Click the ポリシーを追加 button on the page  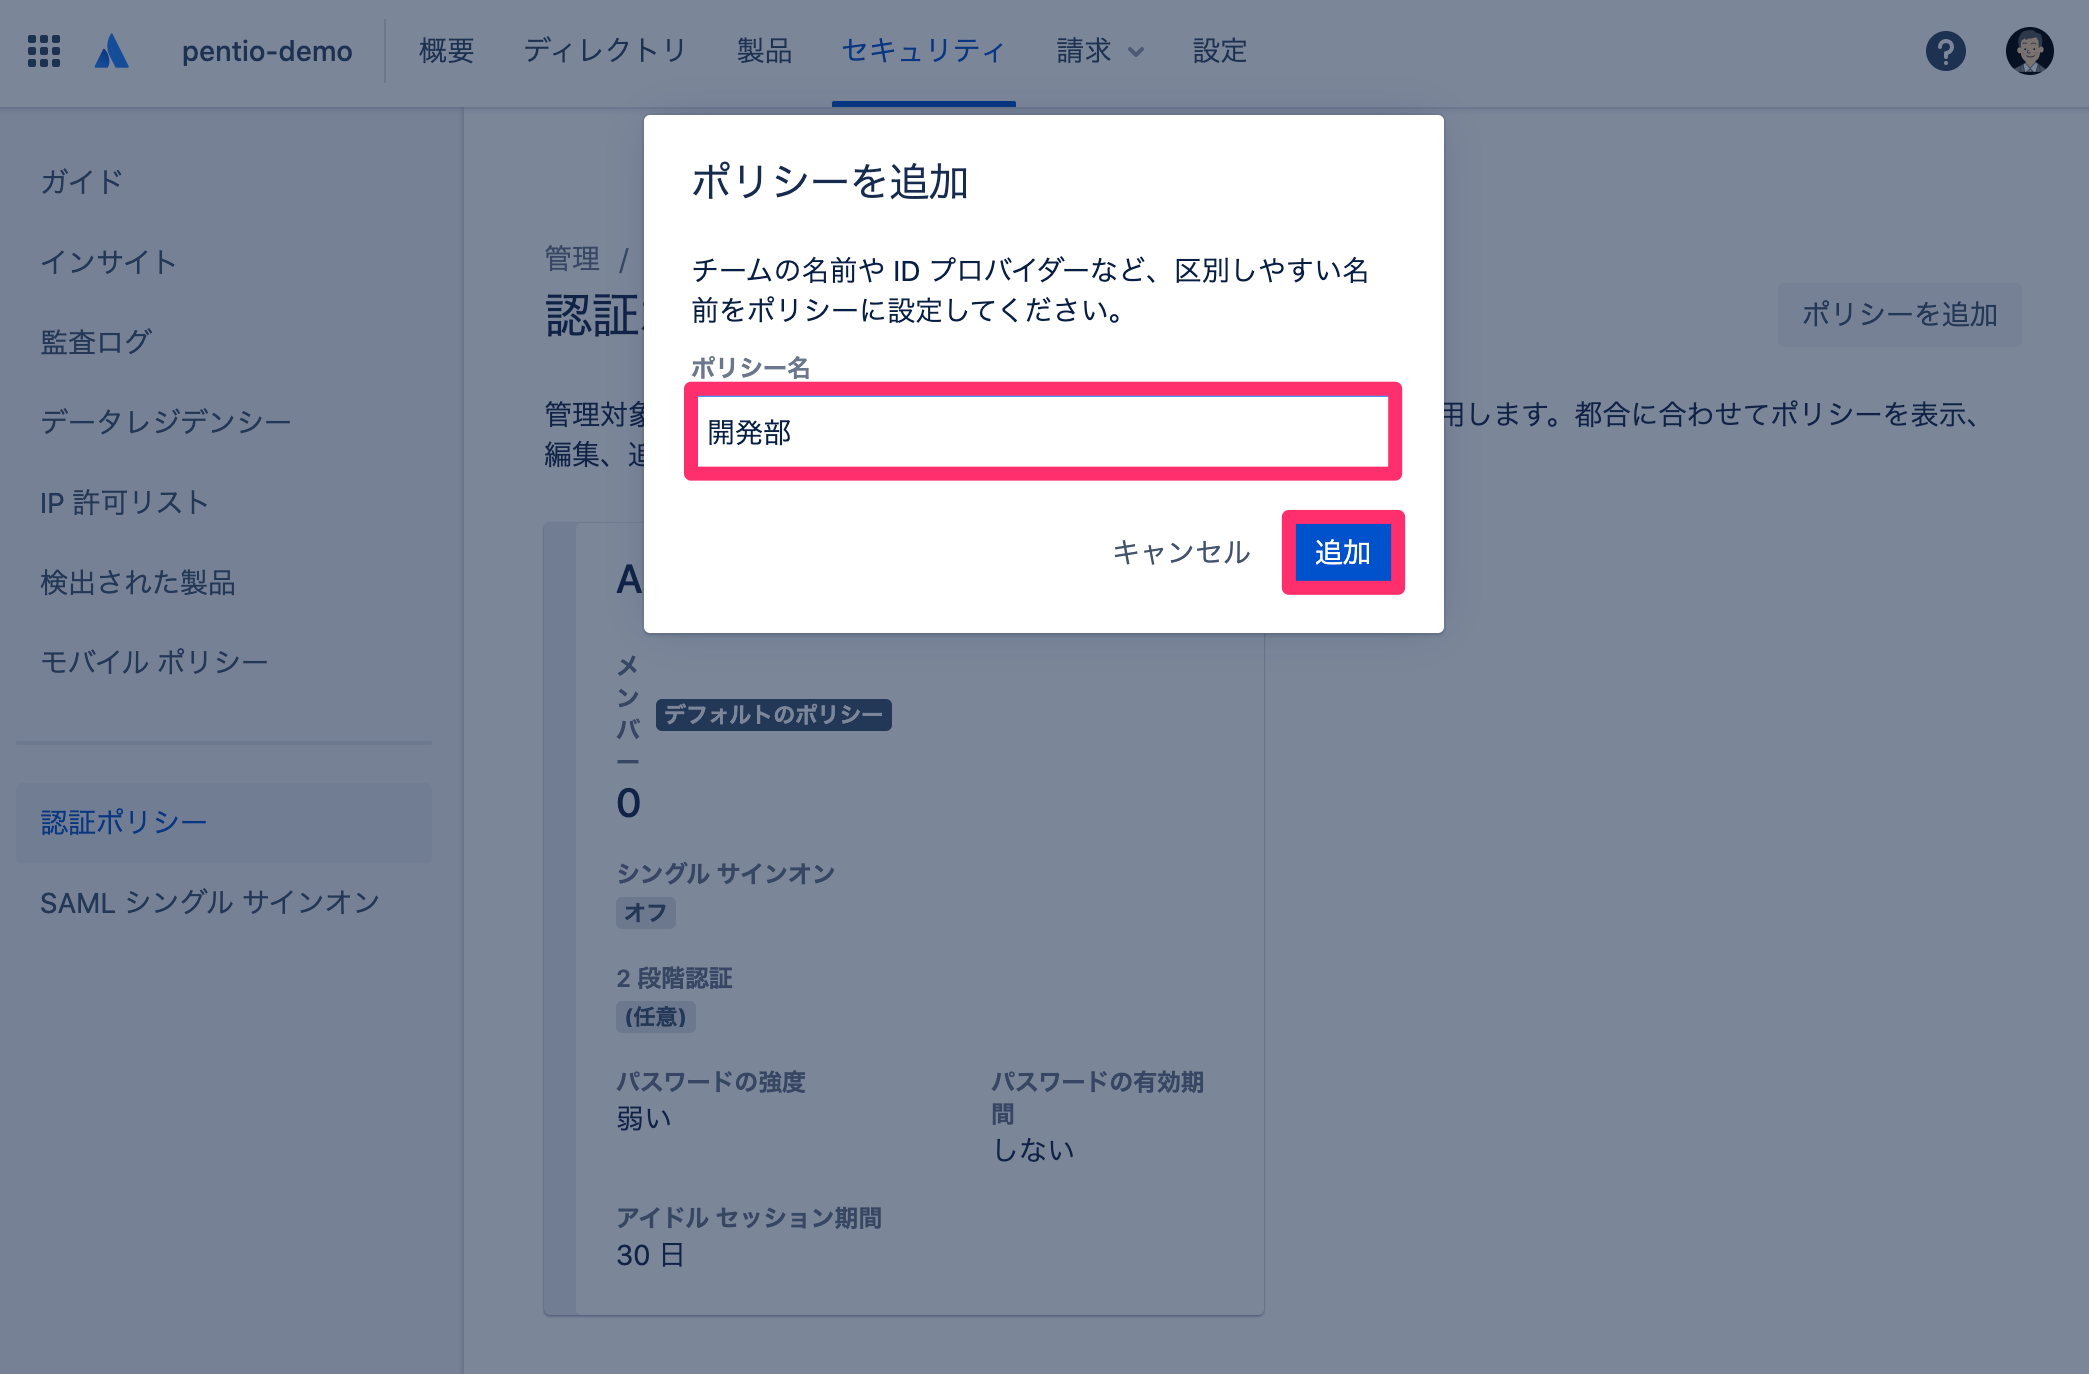coord(1899,314)
